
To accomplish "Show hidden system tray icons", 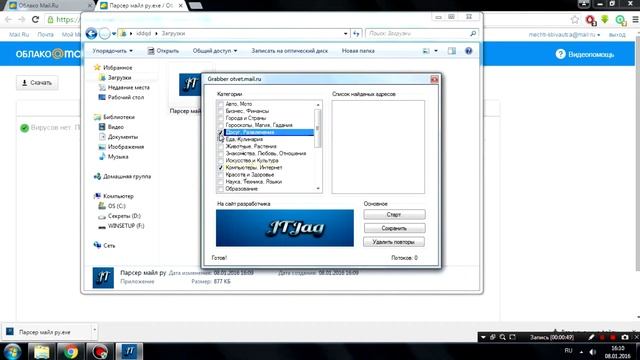I will click(581, 351).
